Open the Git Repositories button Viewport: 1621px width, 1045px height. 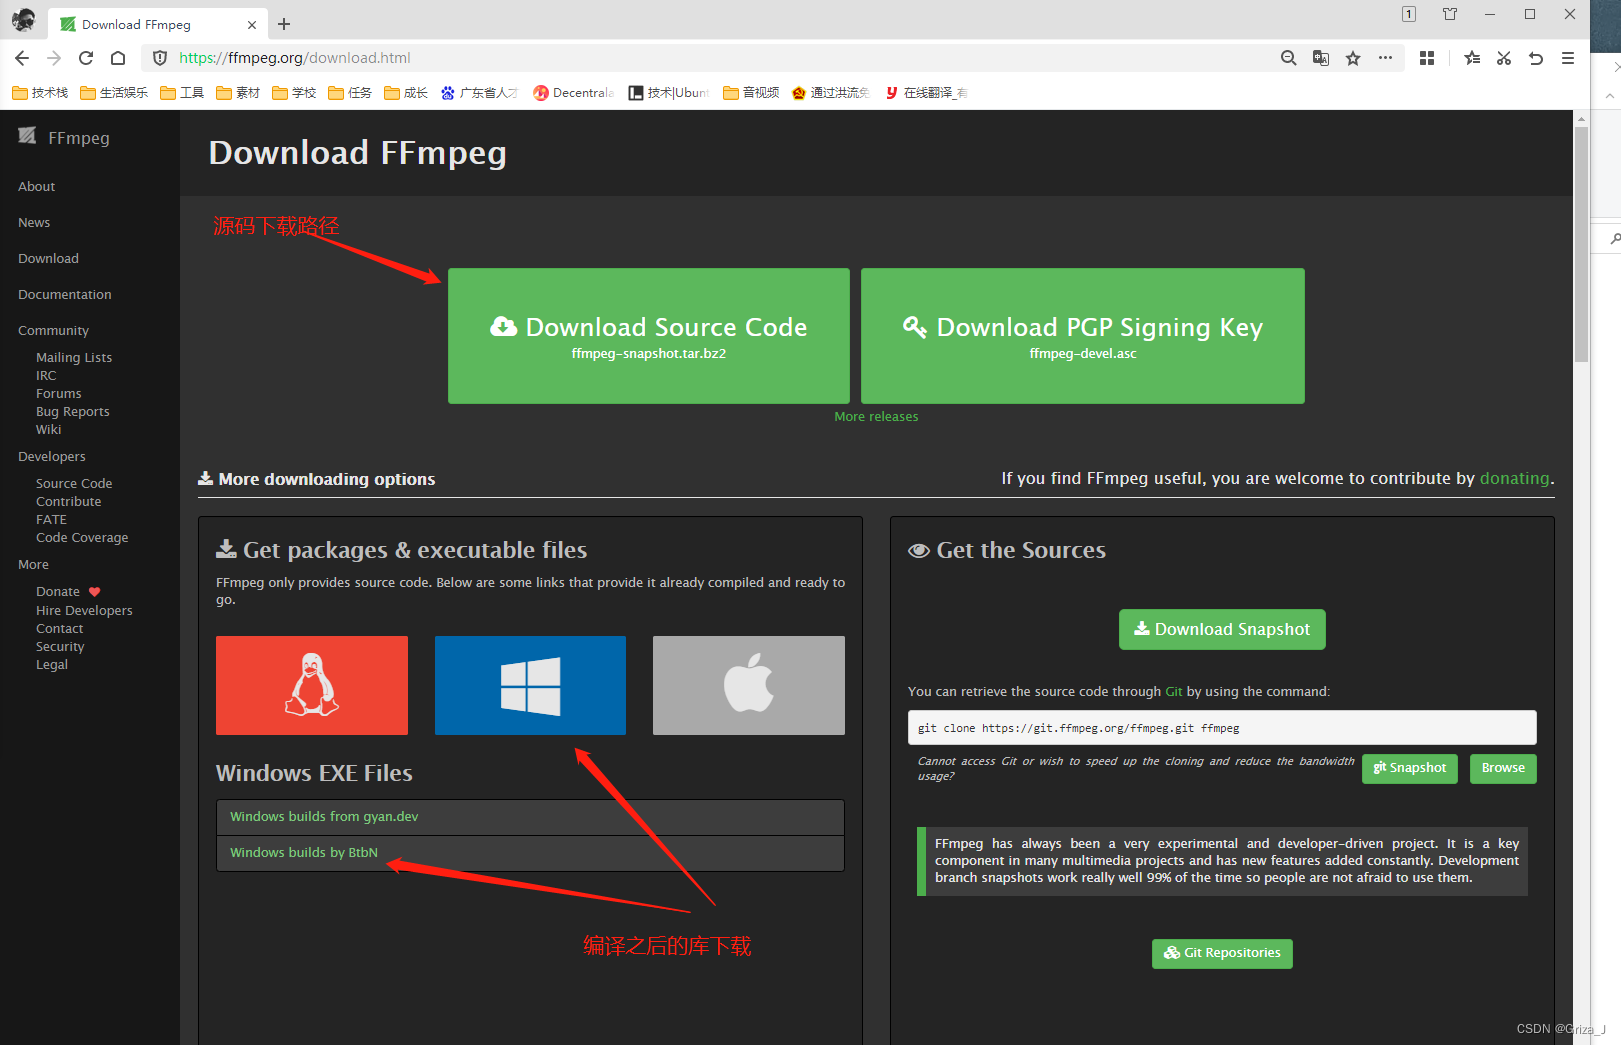pos(1222,953)
